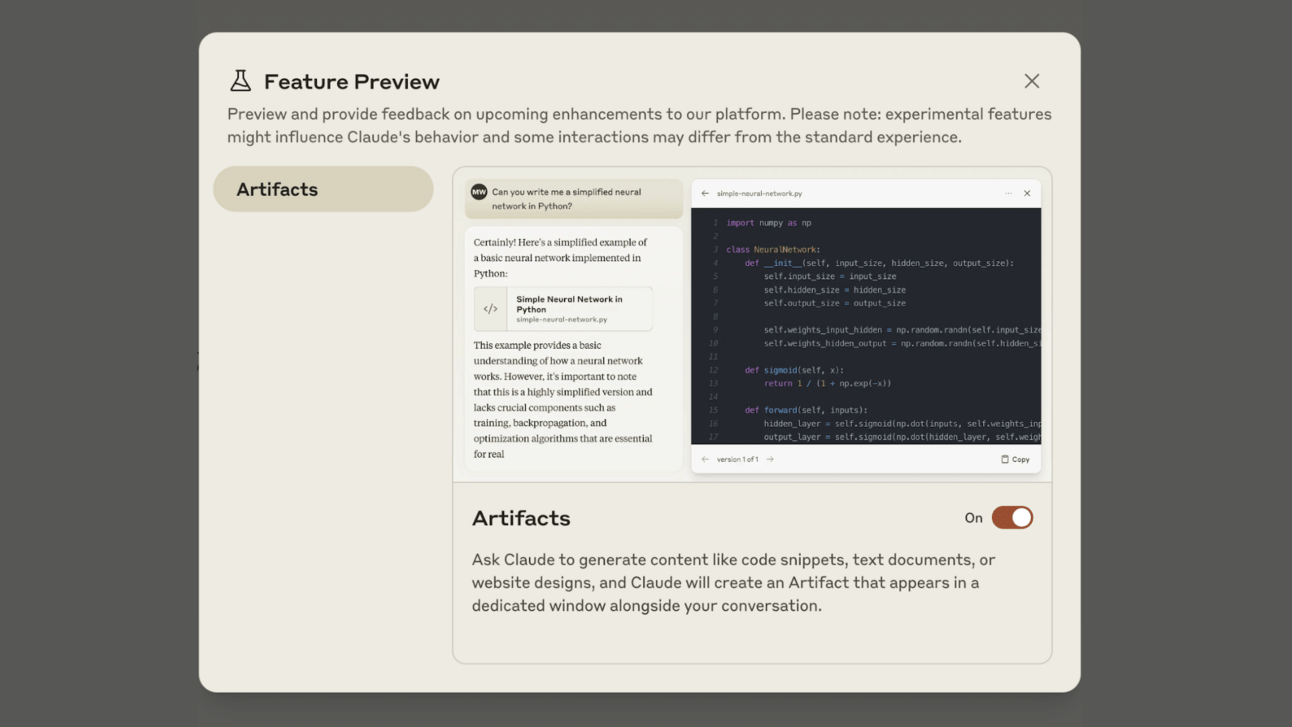1292x727 pixels.
Task: Open the three-dot menu in the code panel header
Action: (x=1008, y=194)
